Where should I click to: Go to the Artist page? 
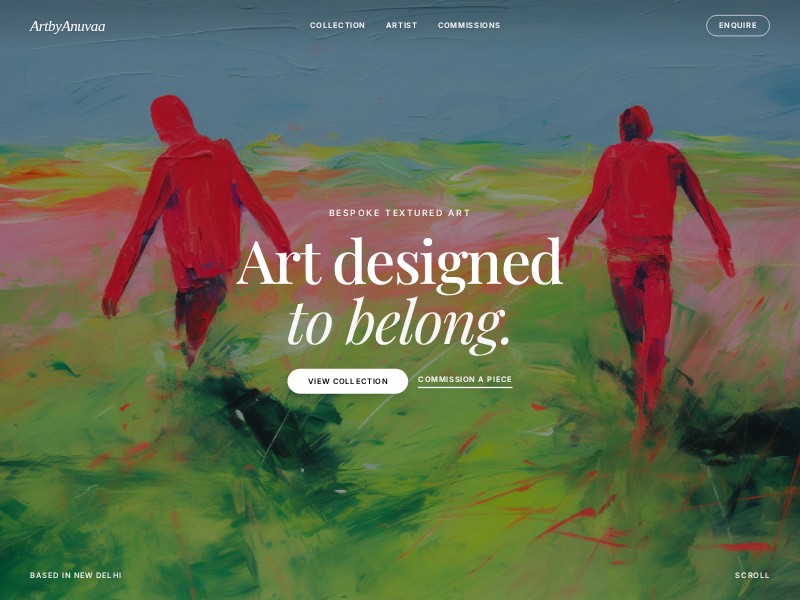click(402, 25)
